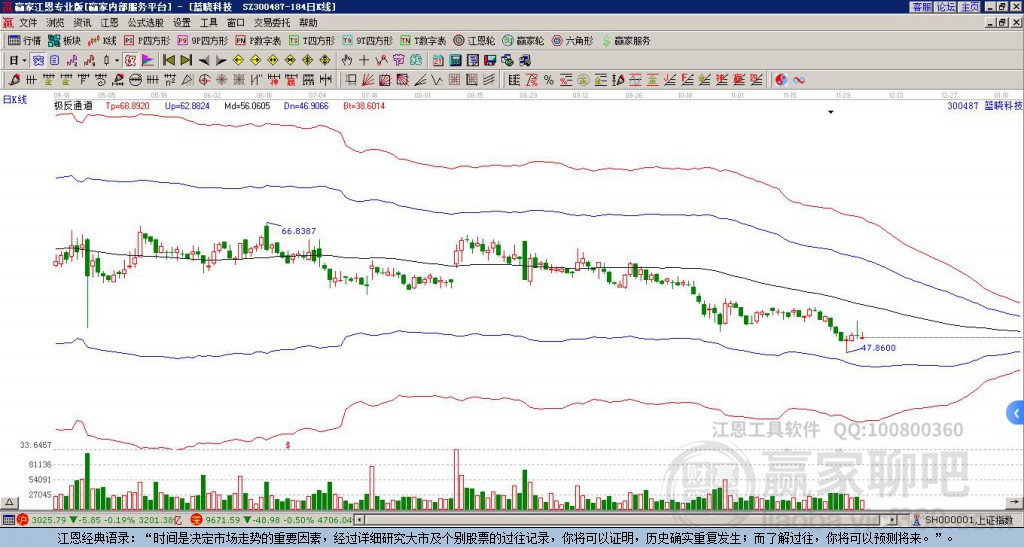Click the 日K线 period label
Viewport: 1024px width, 548px height.
(x=15, y=100)
